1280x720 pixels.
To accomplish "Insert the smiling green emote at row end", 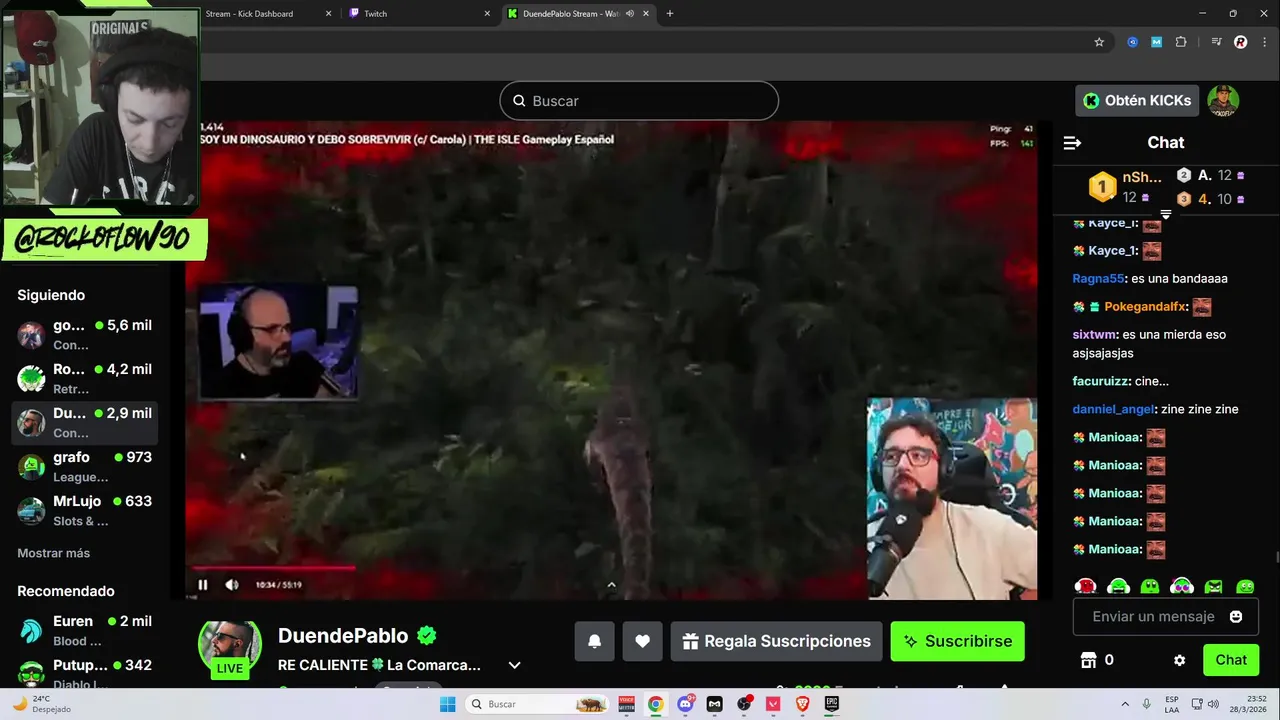I will click(x=1245, y=587).
